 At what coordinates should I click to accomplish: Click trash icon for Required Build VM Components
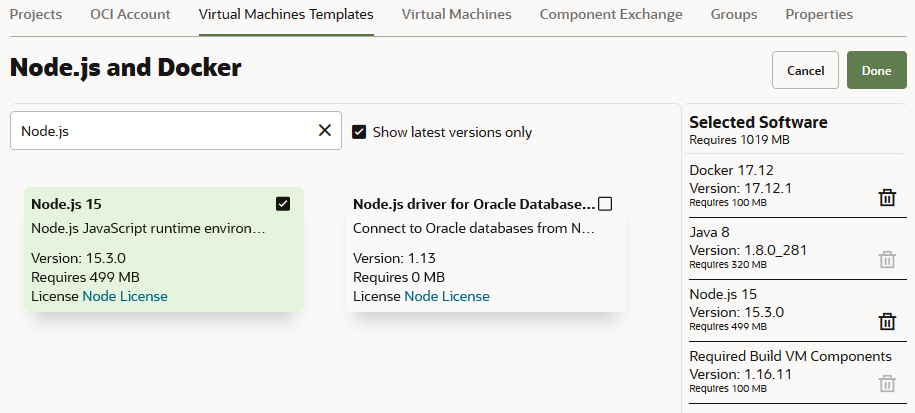click(x=886, y=383)
